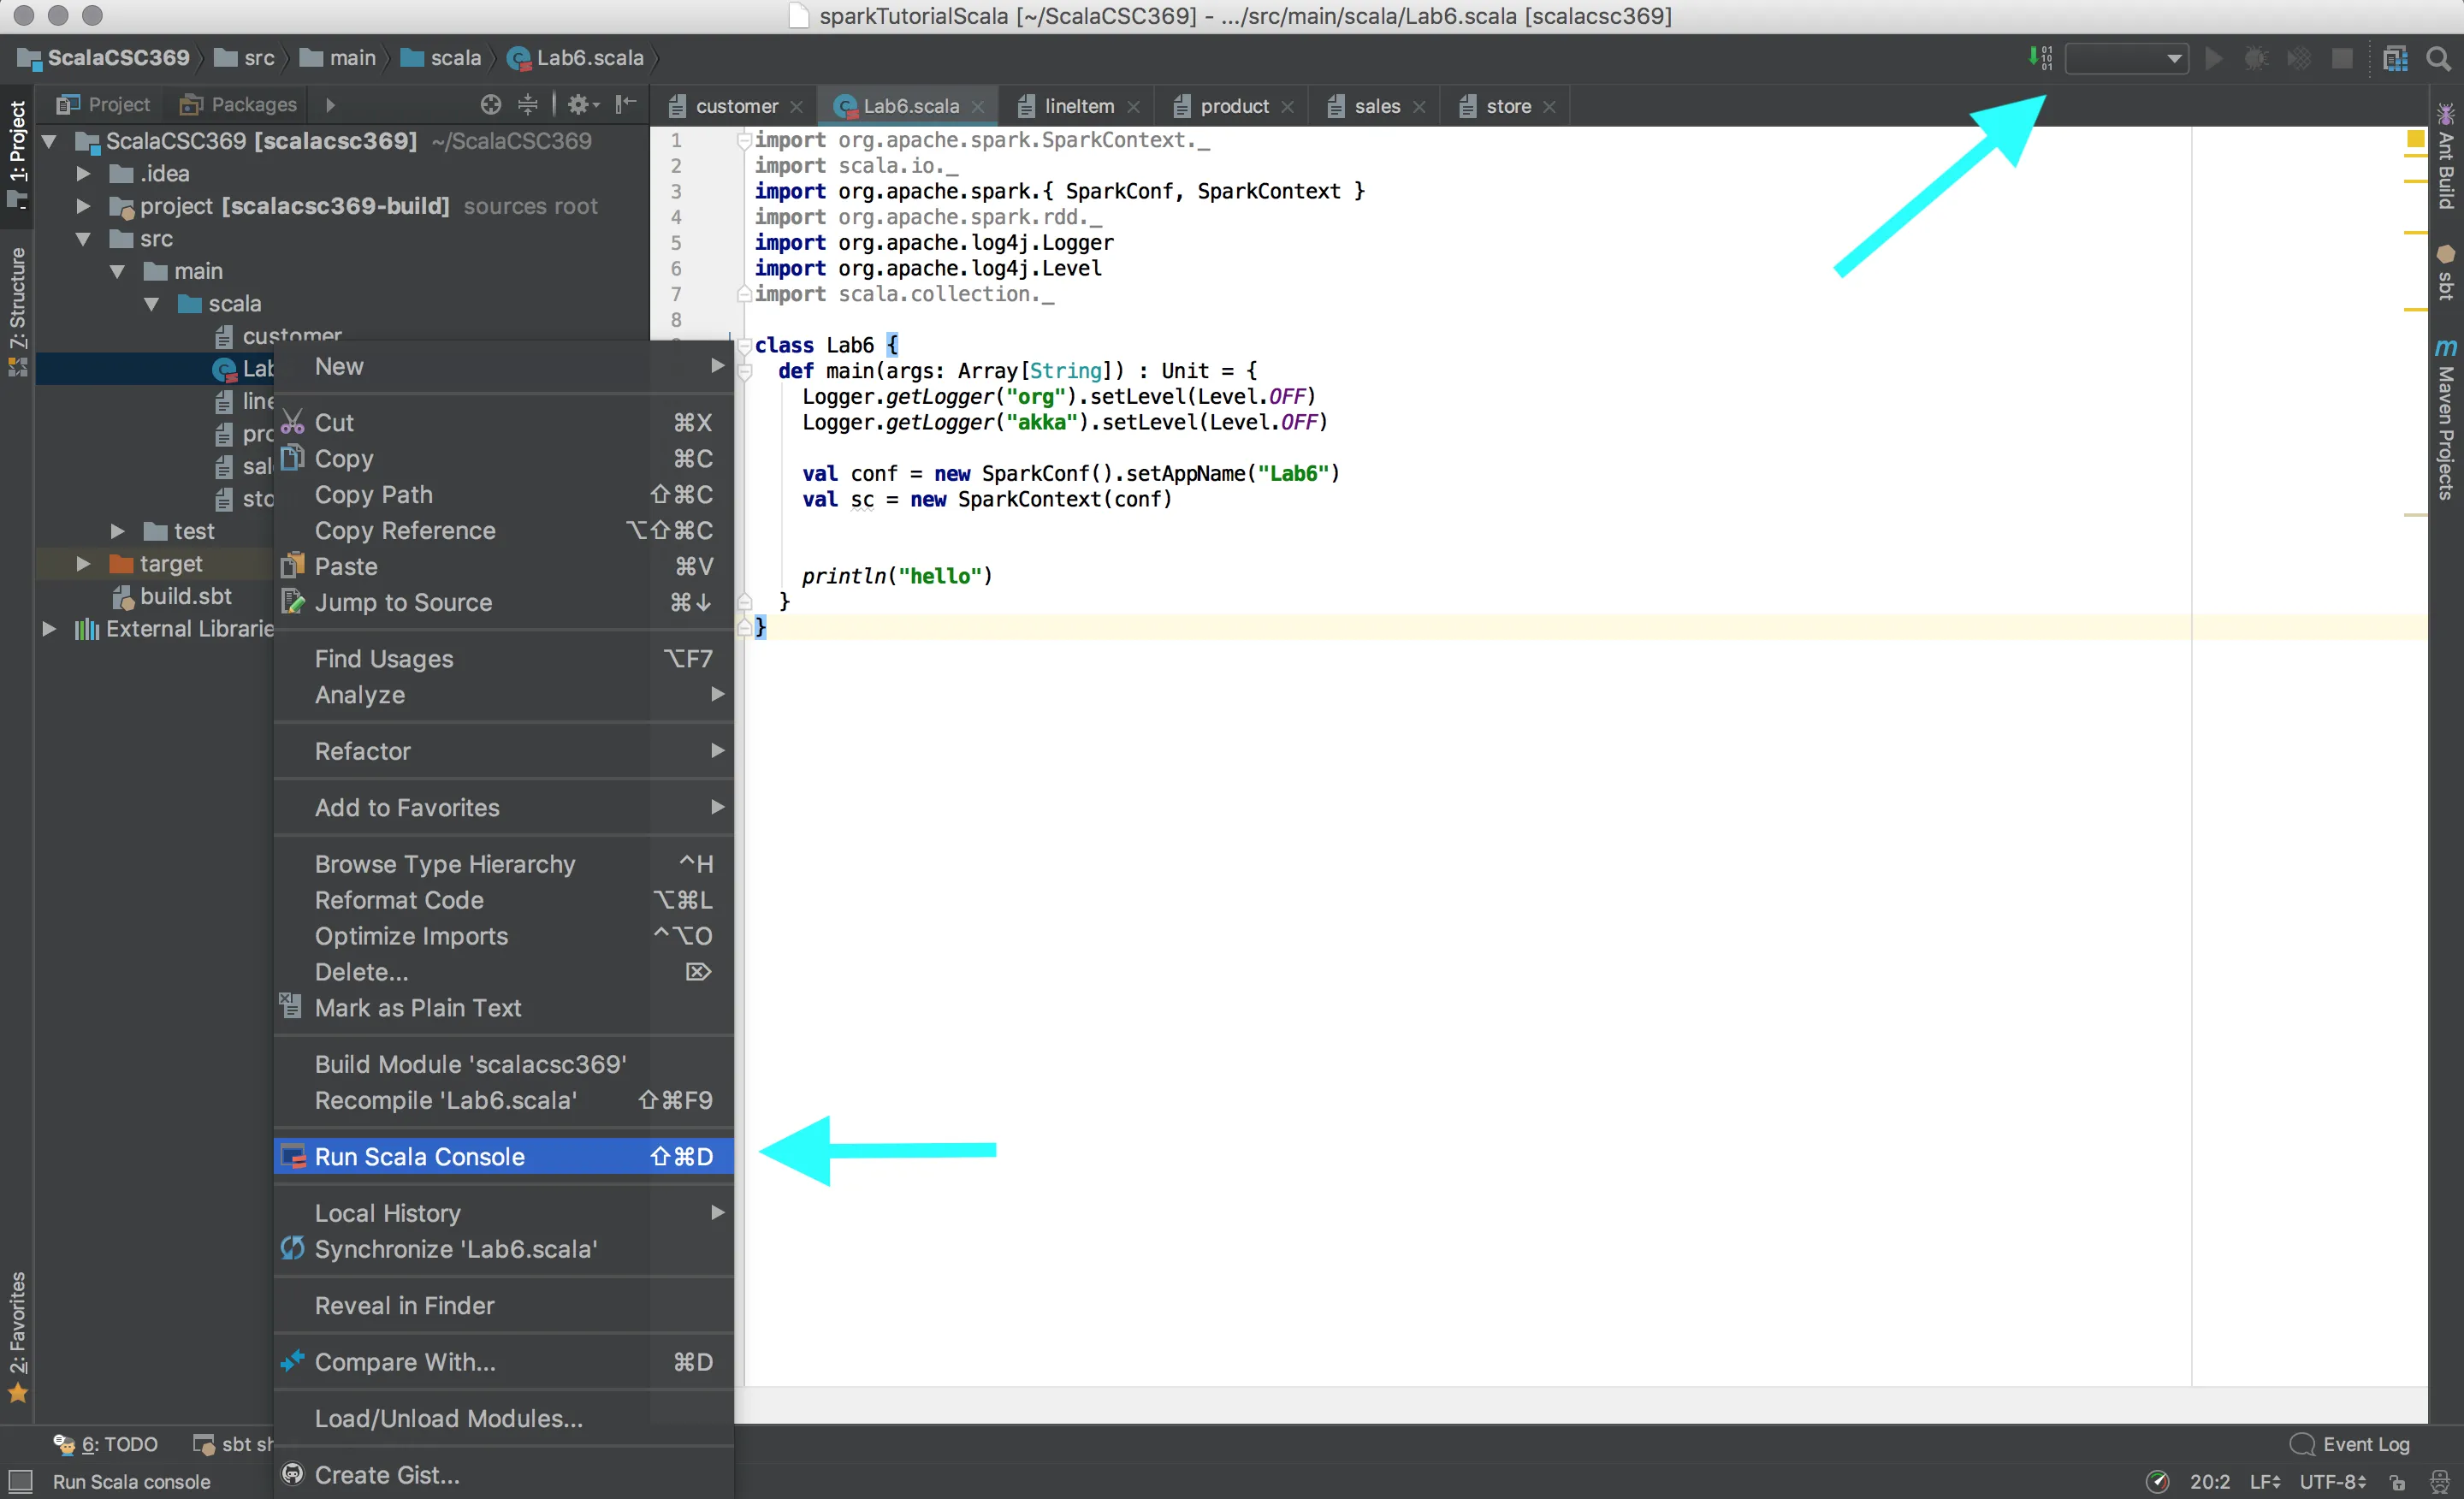Expand the .idea folder in tree
The width and height of the screenshot is (2464, 1499).
coord(84,174)
